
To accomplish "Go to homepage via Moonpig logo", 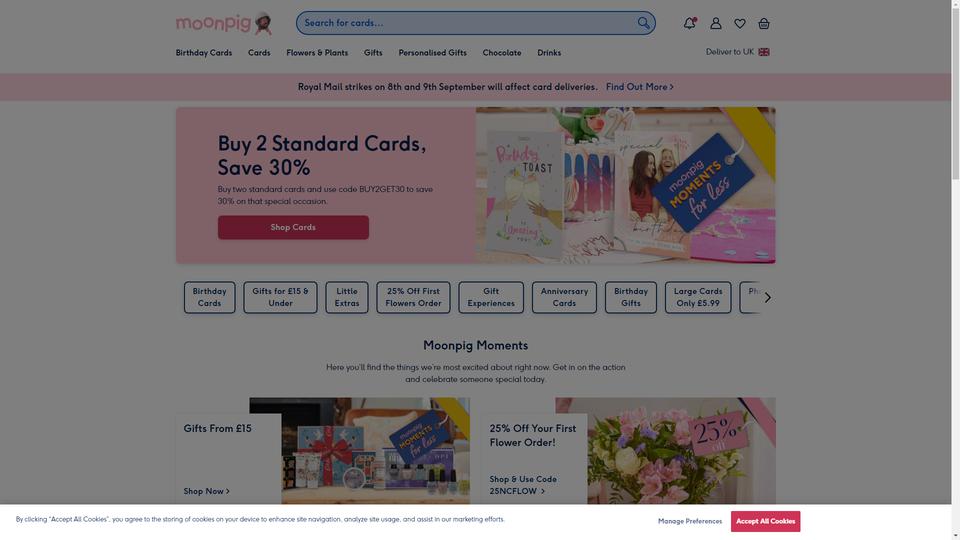I will point(223,23).
